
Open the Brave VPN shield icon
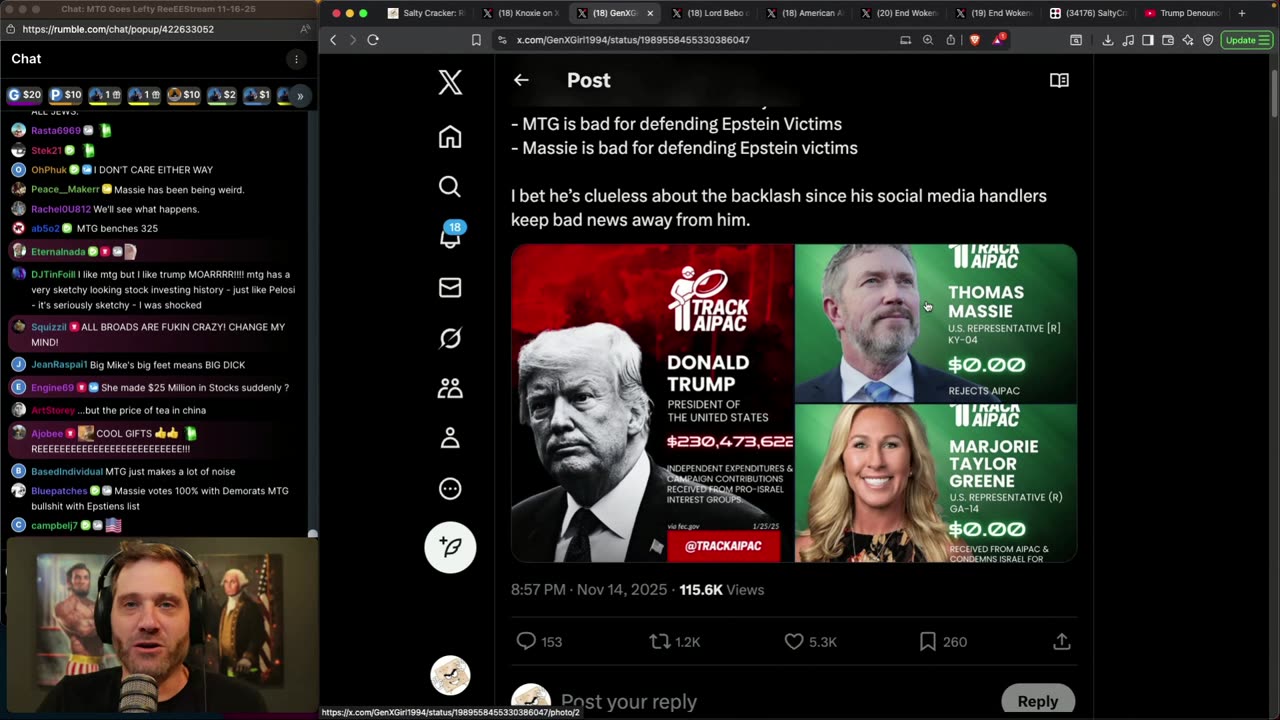(1208, 40)
